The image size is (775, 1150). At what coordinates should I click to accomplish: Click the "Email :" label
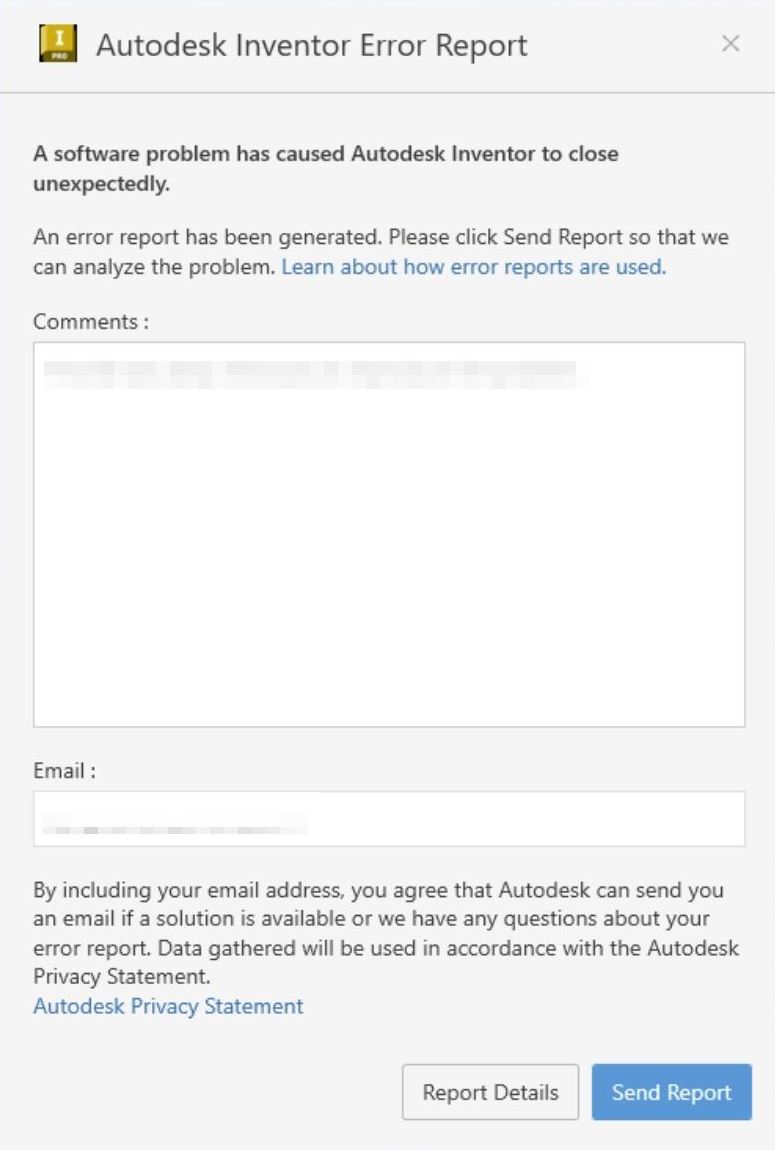click(65, 771)
